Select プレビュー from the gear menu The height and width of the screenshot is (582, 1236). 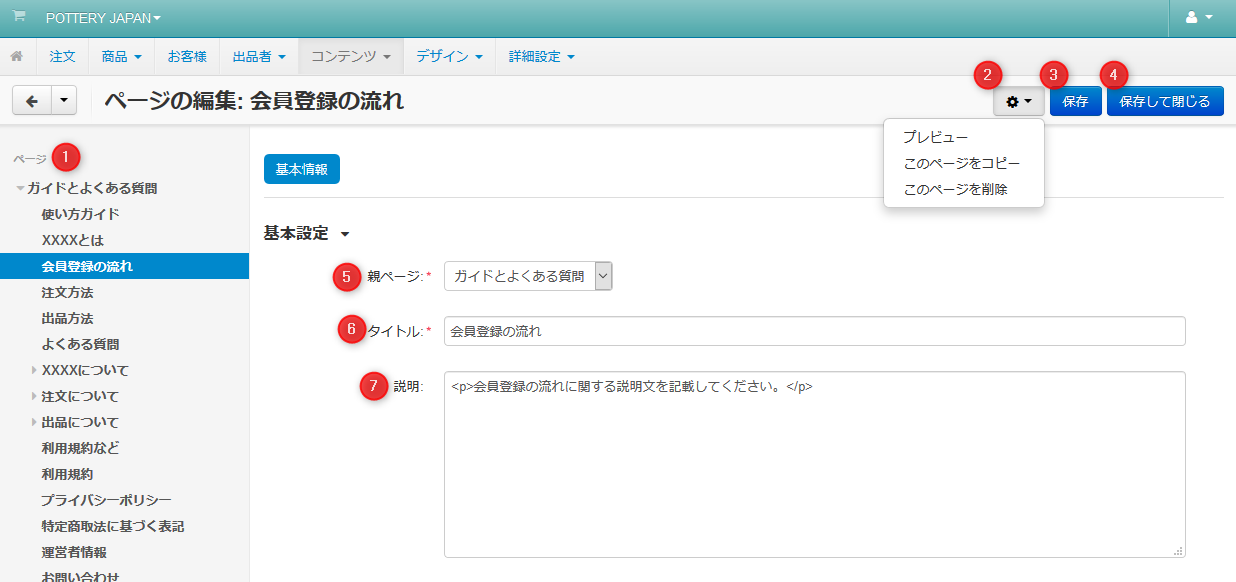pyautogui.click(x=935, y=137)
